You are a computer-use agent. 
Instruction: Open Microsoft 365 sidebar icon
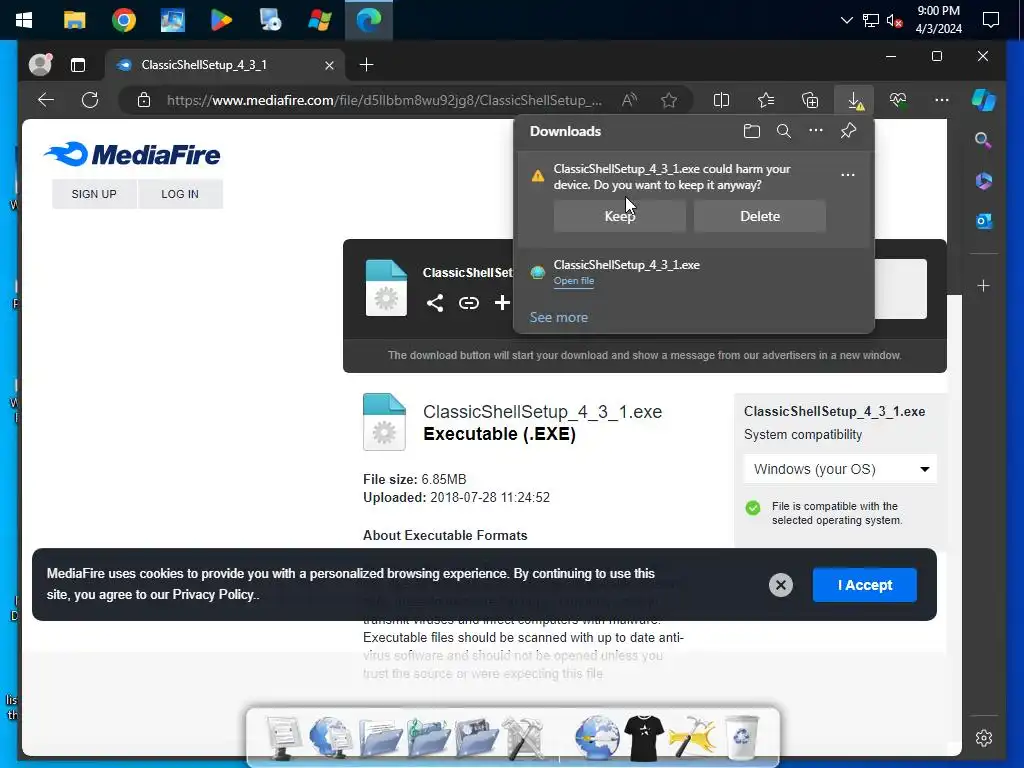click(984, 180)
